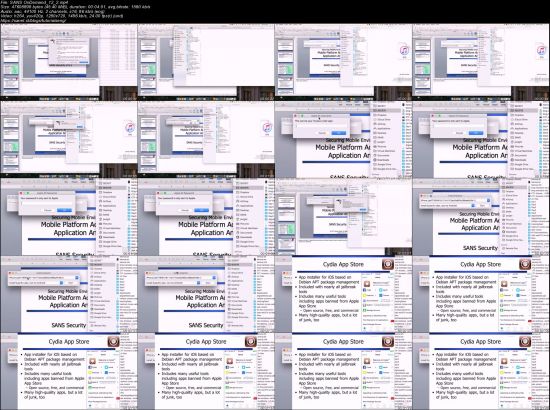This screenshot has width=550, height=410.
Task: Select Downloads in the seventh frame's Finder sidebar
Action: [383, 160]
